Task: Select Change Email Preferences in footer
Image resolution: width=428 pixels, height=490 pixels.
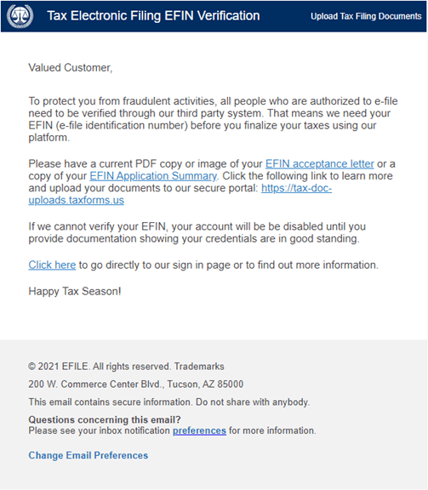Action: coord(88,455)
